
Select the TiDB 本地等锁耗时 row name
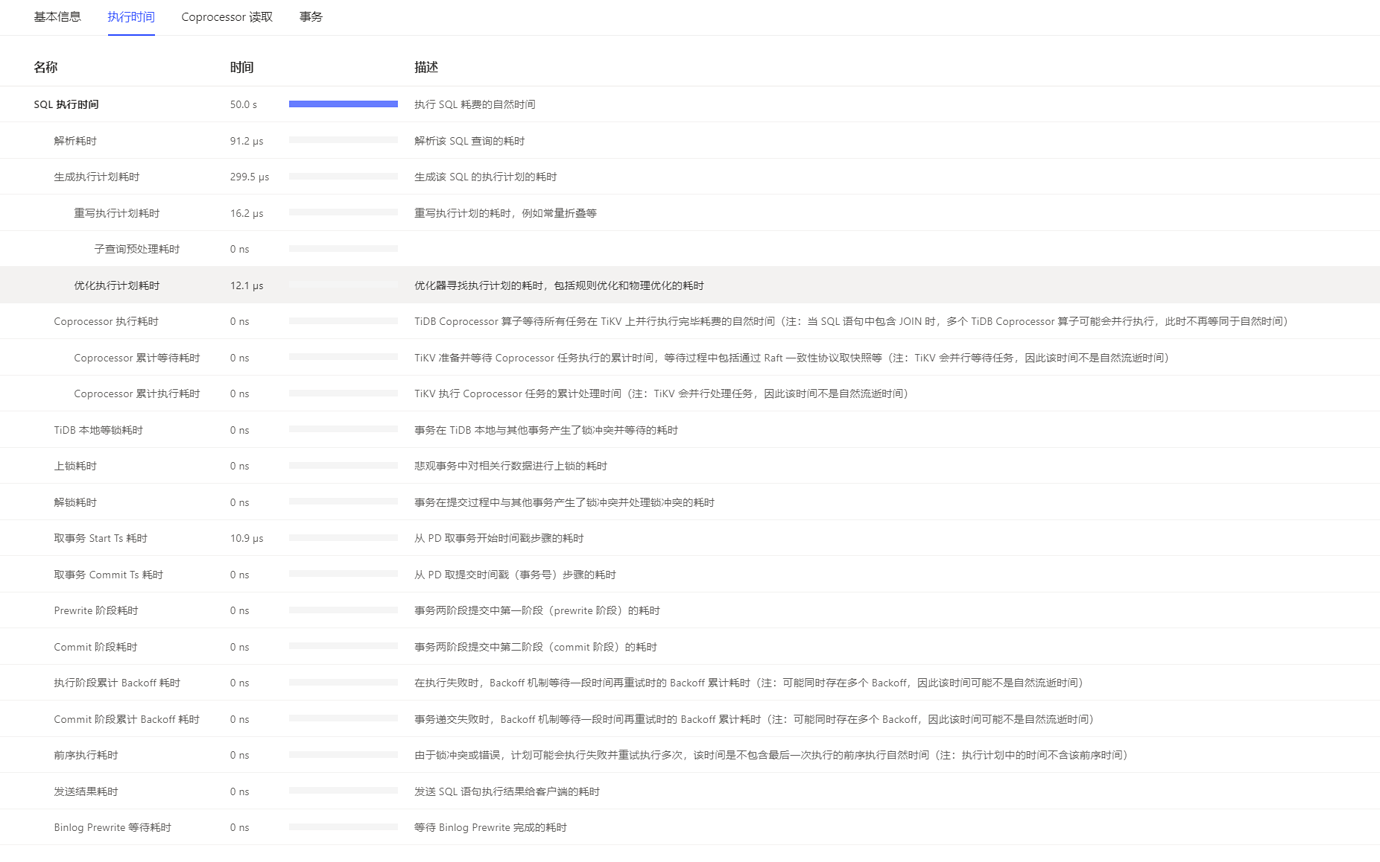tap(98, 430)
